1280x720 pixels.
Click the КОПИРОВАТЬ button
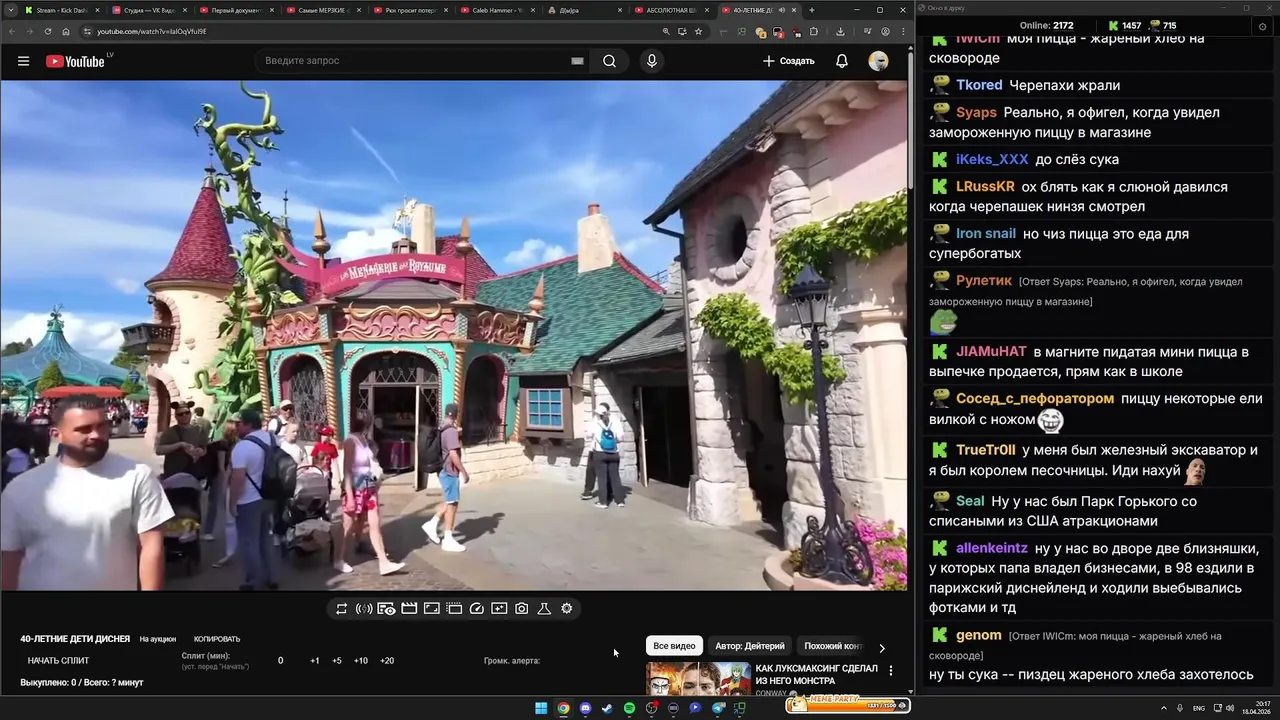point(217,639)
